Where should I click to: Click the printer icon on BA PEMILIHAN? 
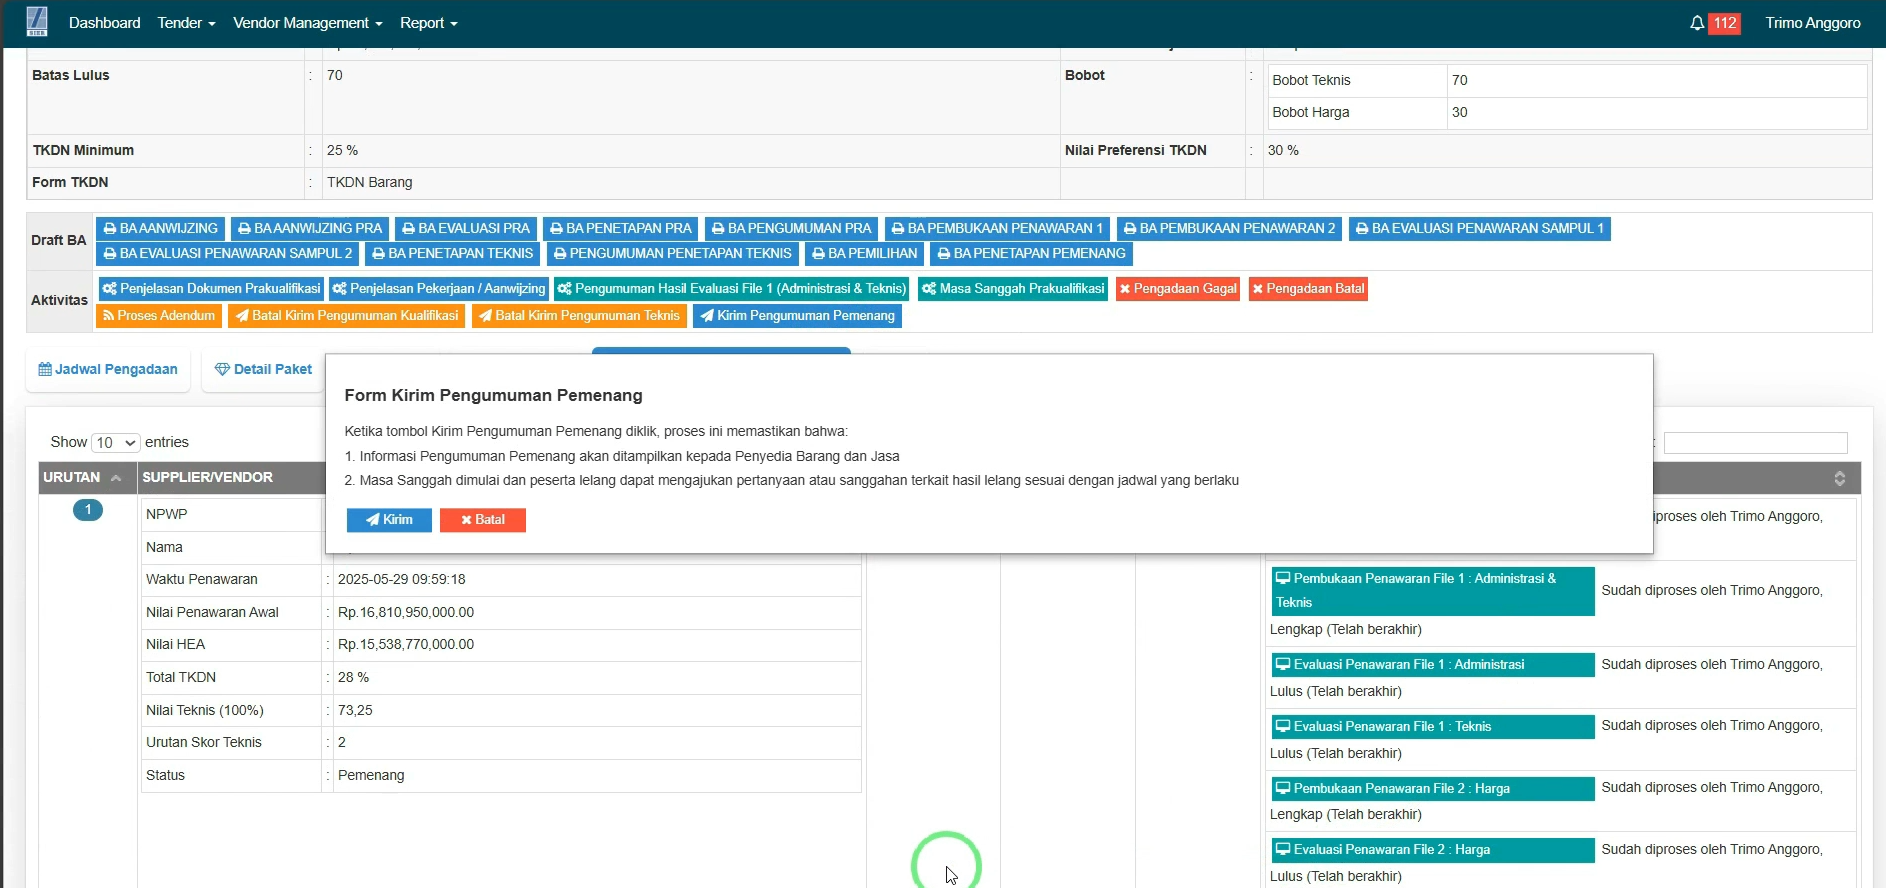818,254
